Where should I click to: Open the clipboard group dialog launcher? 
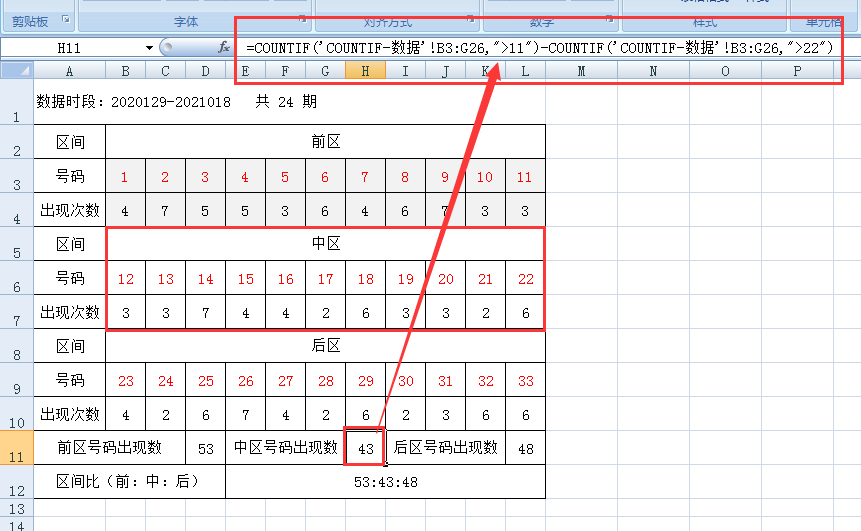(66, 20)
